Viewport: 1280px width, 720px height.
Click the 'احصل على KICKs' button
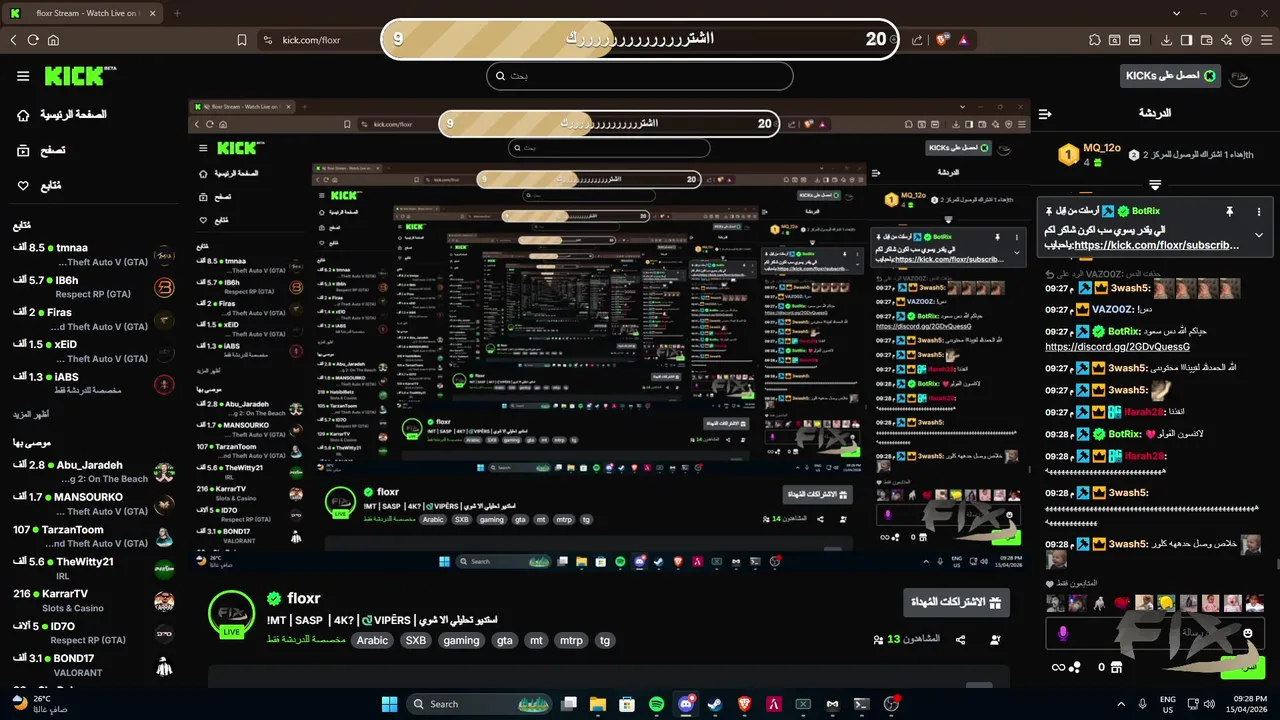point(1172,76)
